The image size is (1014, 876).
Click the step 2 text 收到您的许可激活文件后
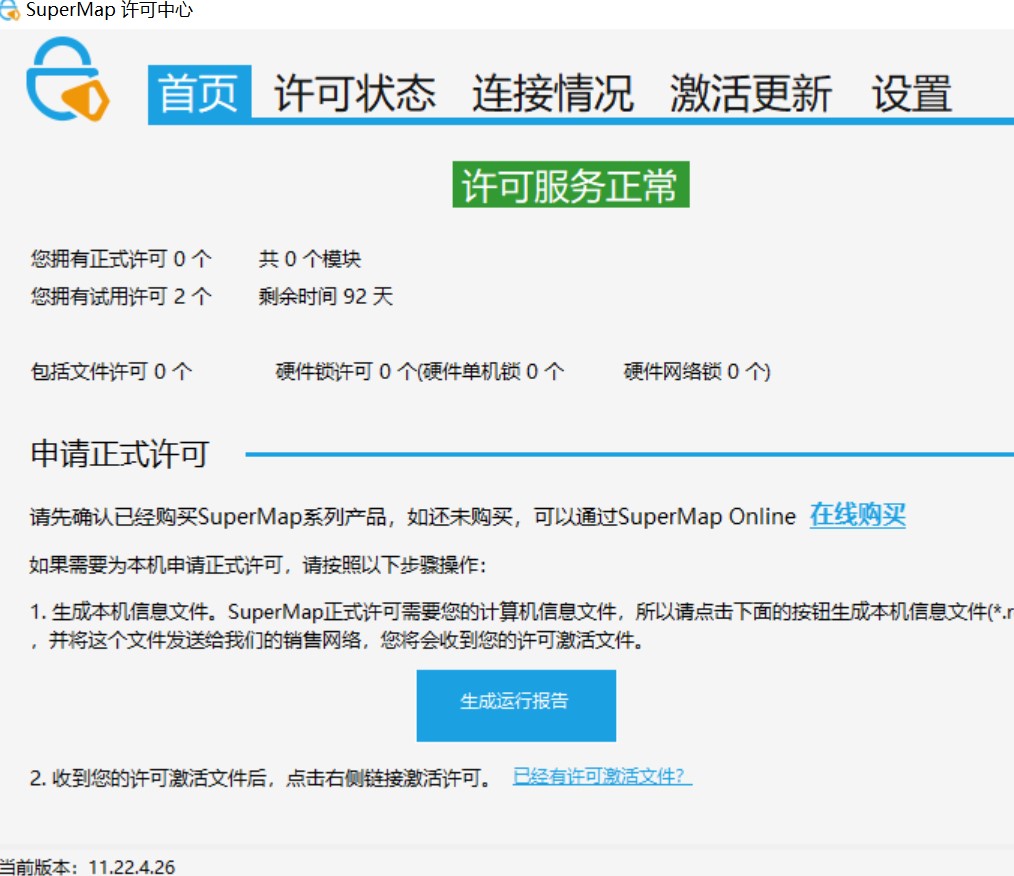pyautogui.click(x=158, y=778)
